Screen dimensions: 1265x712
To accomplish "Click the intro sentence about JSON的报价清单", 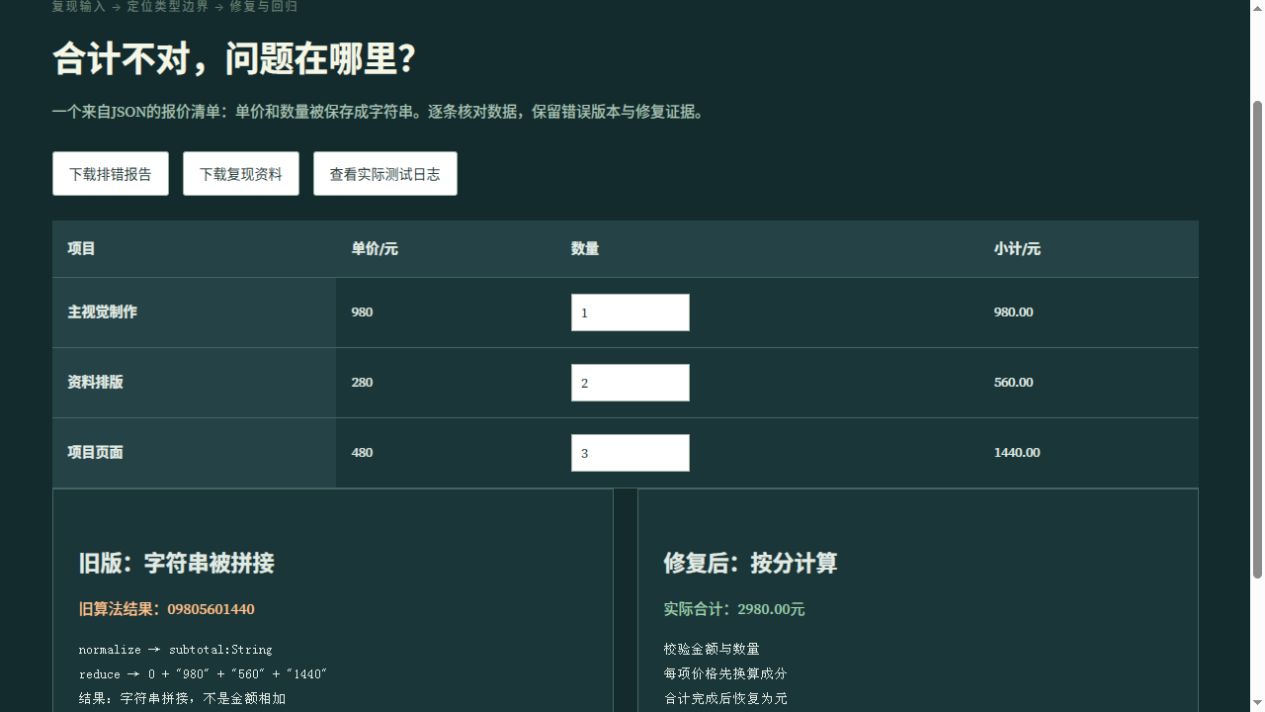I will pos(380,112).
